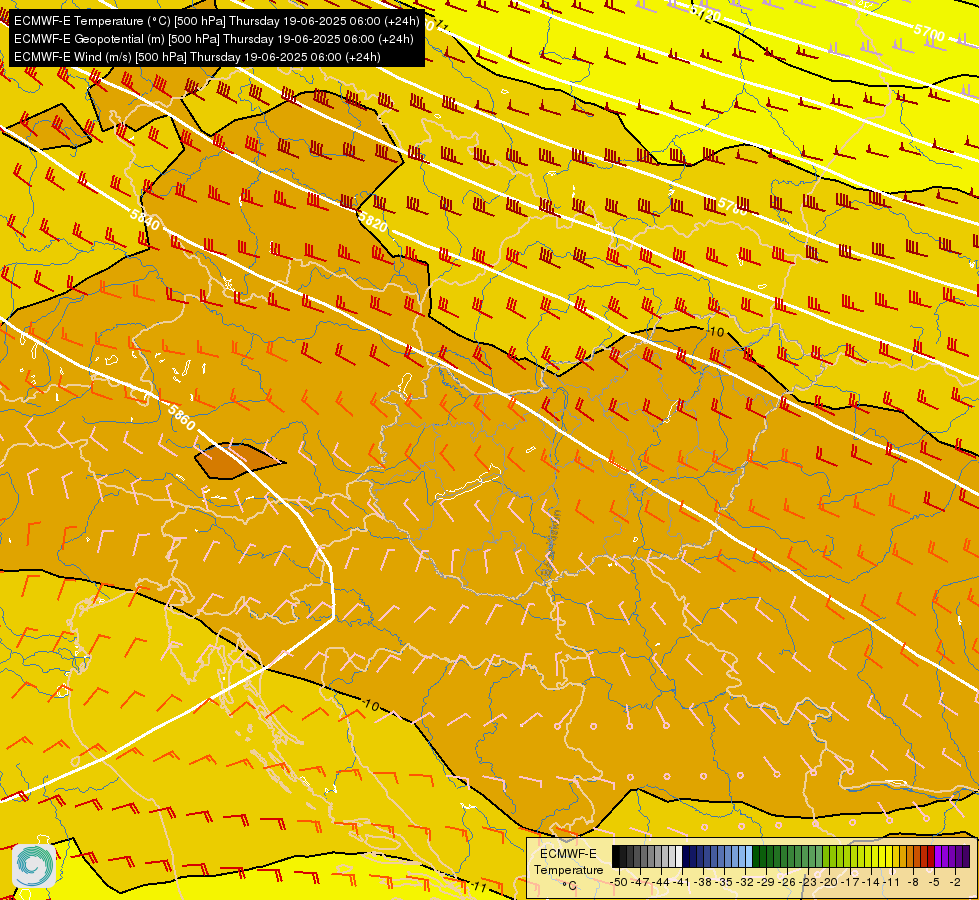Image resolution: width=979 pixels, height=900 pixels.
Task: Click the -44 legend tick label
Action: (662, 882)
